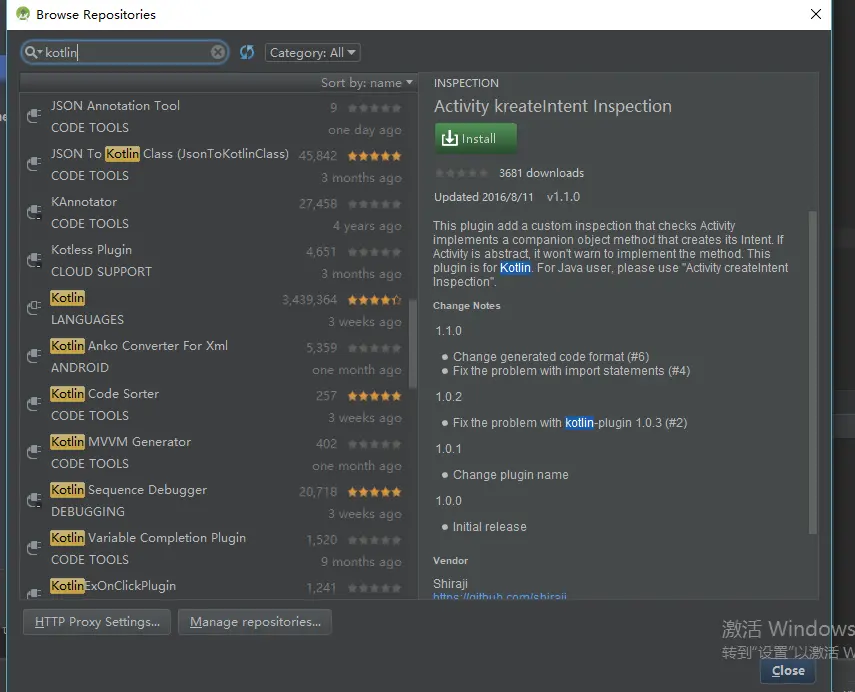Viewport: 855px width, 692px height.
Task: Select Kotlin Sequence Debugger plugin
Action: coord(215,501)
